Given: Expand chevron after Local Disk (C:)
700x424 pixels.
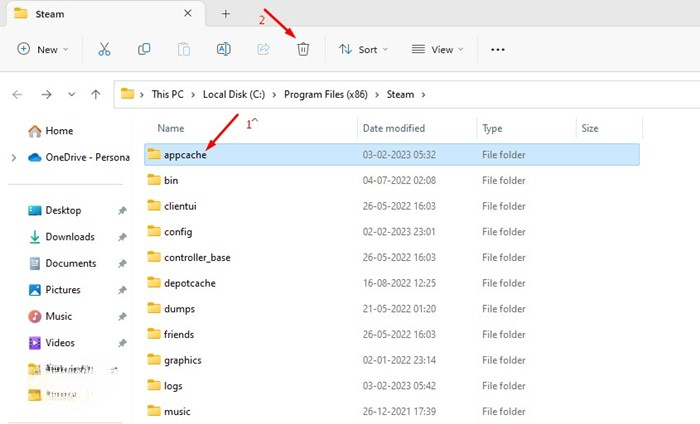Looking at the screenshot, I should point(274,95).
